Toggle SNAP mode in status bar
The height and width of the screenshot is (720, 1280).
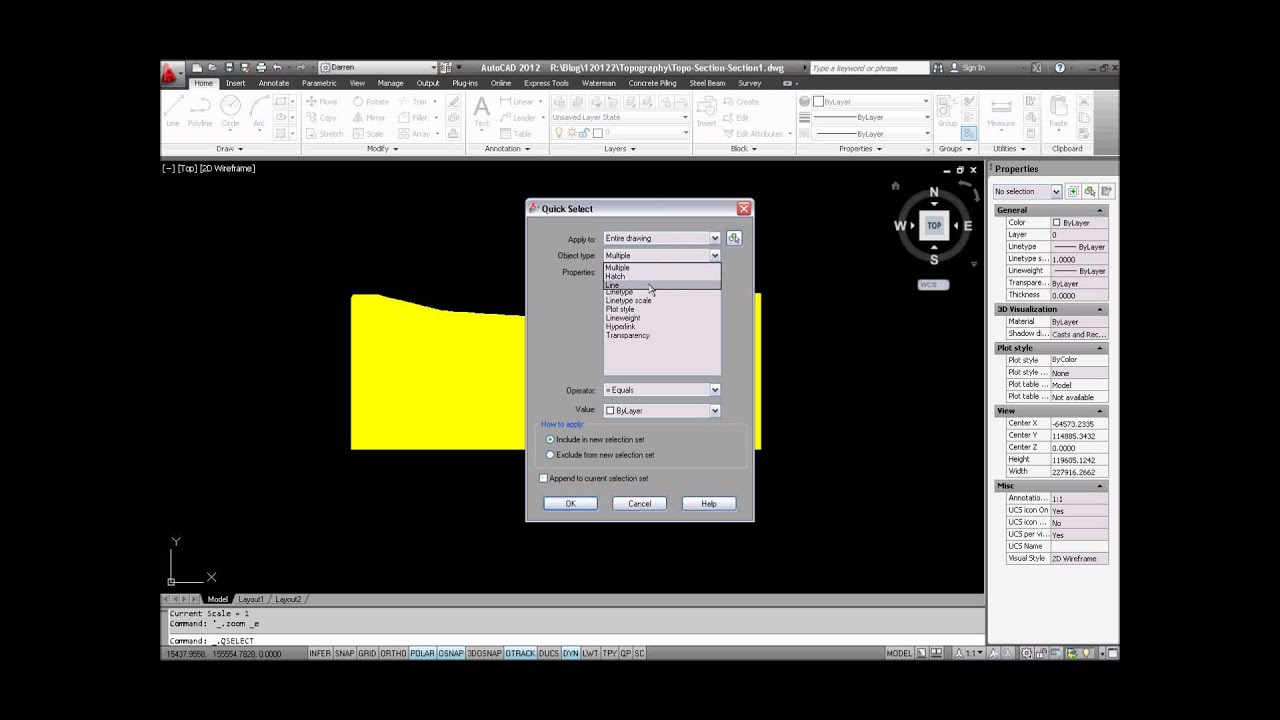pyautogui.click(x=344, y=654)
